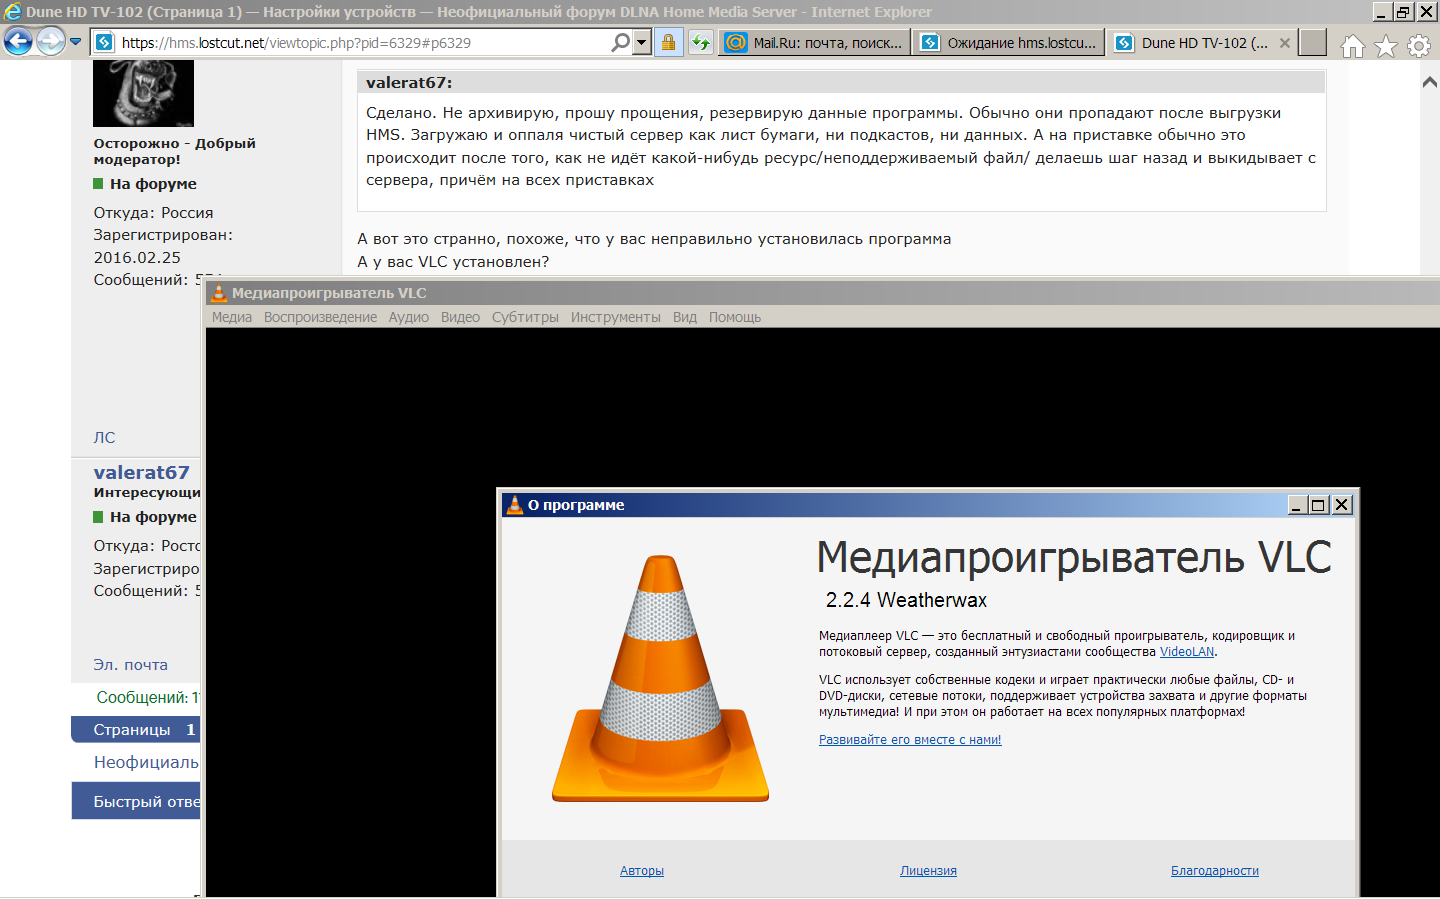This screenshot has height=900, width=1440.
Task: Close the Dune HD TV-102 tab
Action: [x=1285, y=43]
